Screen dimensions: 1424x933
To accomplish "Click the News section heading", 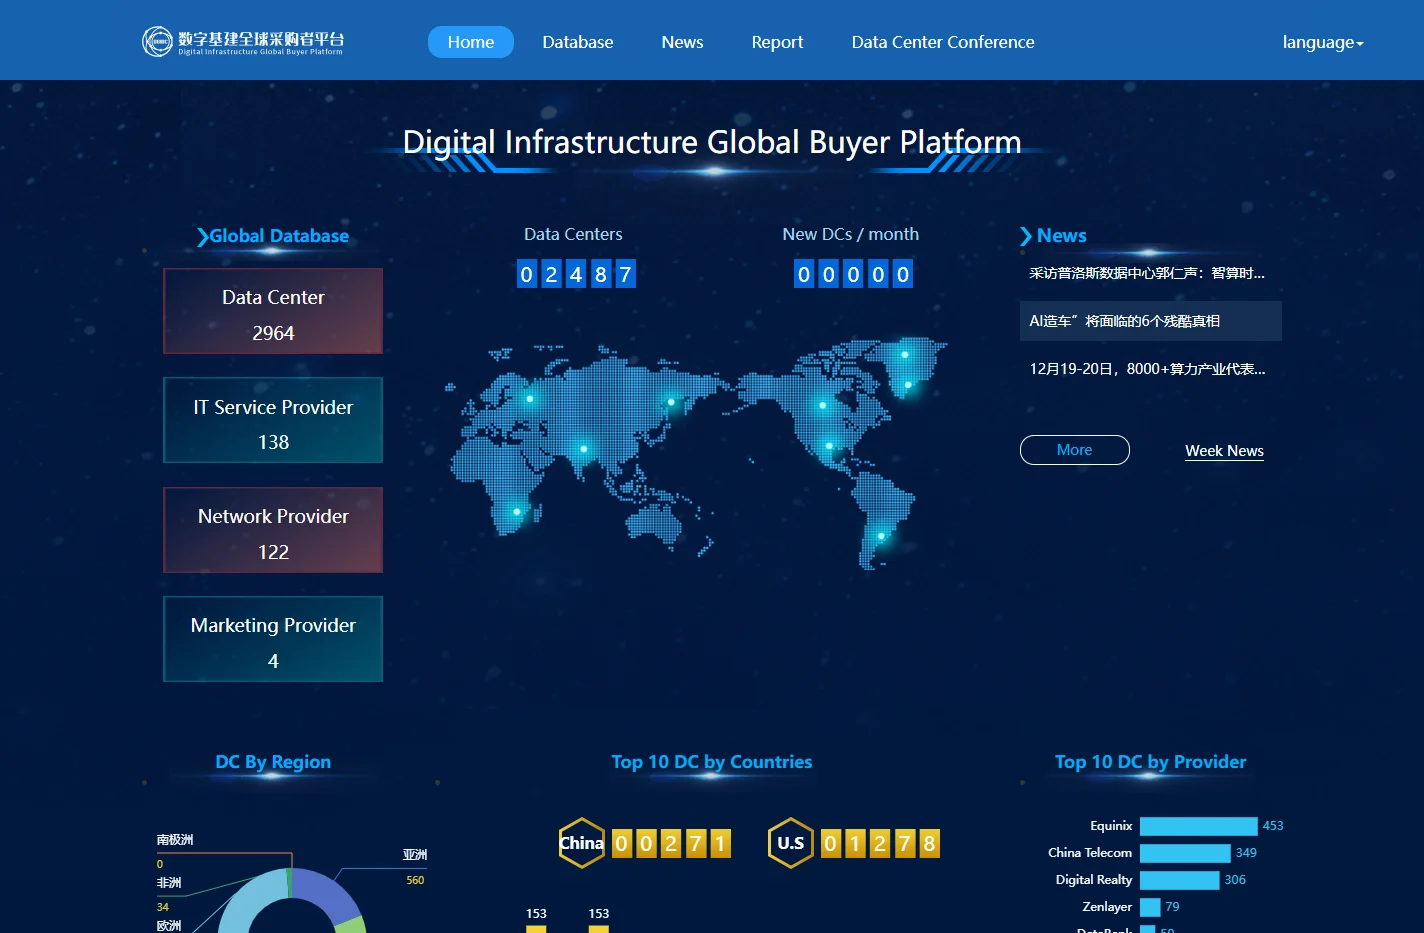I will (1061, 236).
